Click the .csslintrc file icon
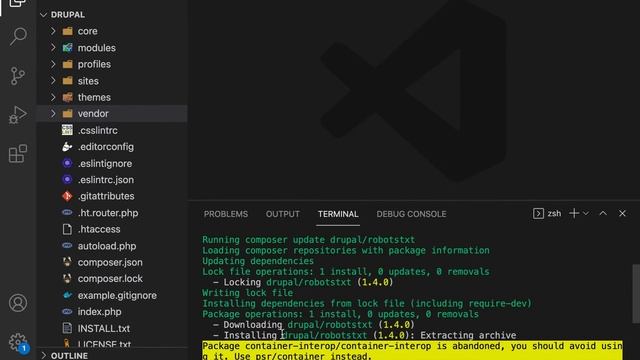Screen dimensions: 640x360 [x=67, y=130]
